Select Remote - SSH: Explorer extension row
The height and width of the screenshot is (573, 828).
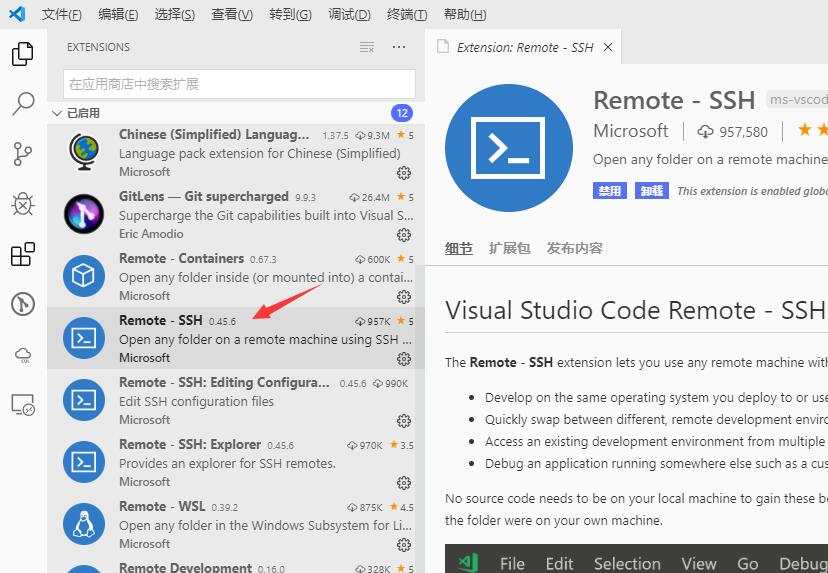236,462
